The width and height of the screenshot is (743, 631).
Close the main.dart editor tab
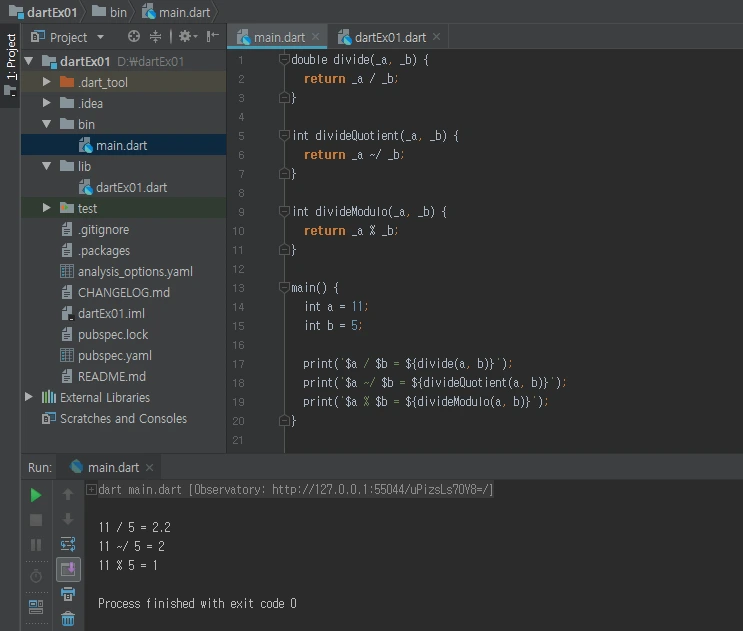click(316, 36)
